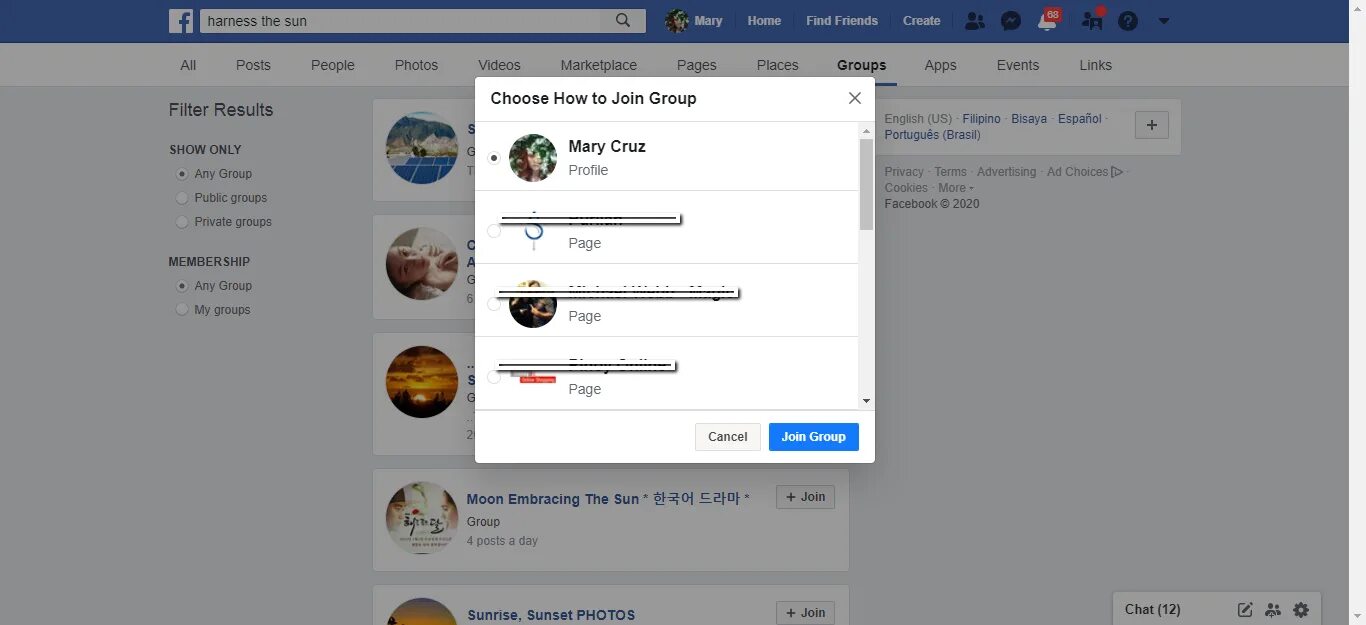Click the friends activity icon with red dot
The width and height of the screenshot is (1366, 625).
1092,20
